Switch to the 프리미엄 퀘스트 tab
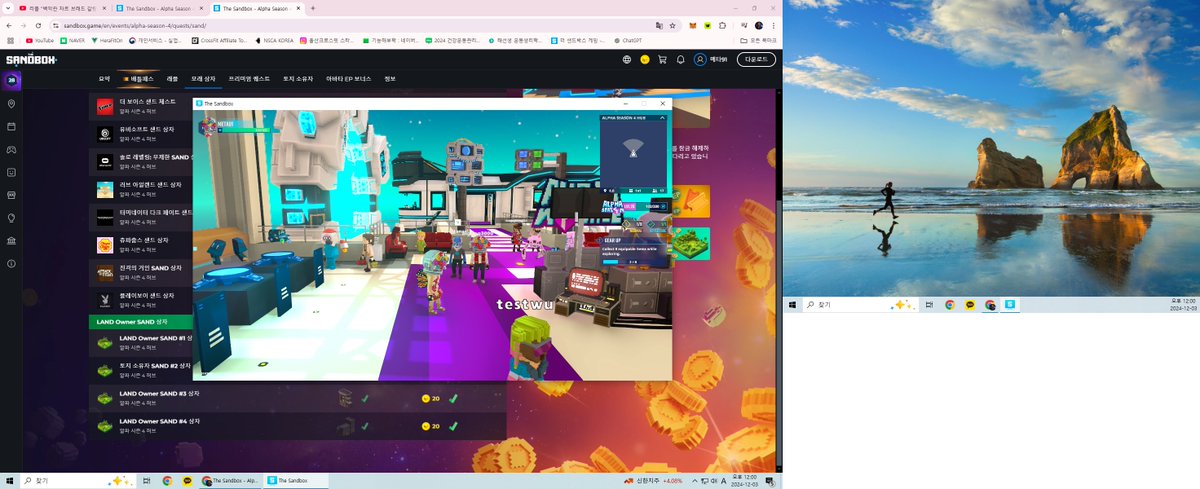 250,78
